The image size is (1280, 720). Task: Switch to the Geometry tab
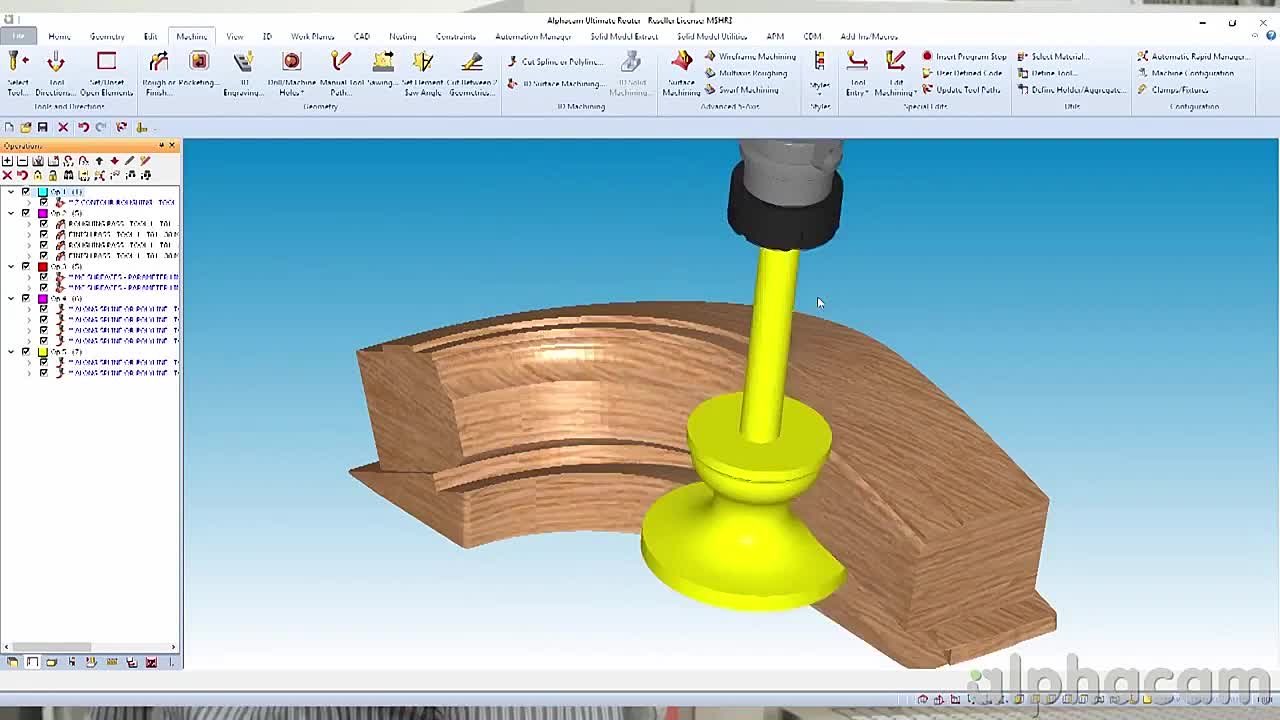pyautogui.click(x=107, y=36)
